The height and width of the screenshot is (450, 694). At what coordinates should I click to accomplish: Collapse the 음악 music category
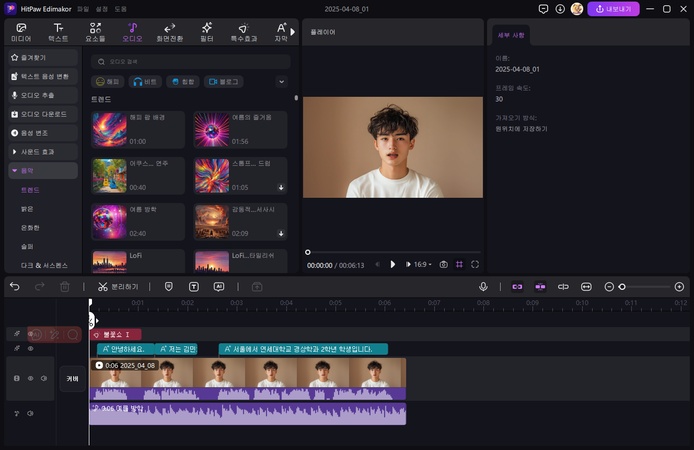click(43, 170)
